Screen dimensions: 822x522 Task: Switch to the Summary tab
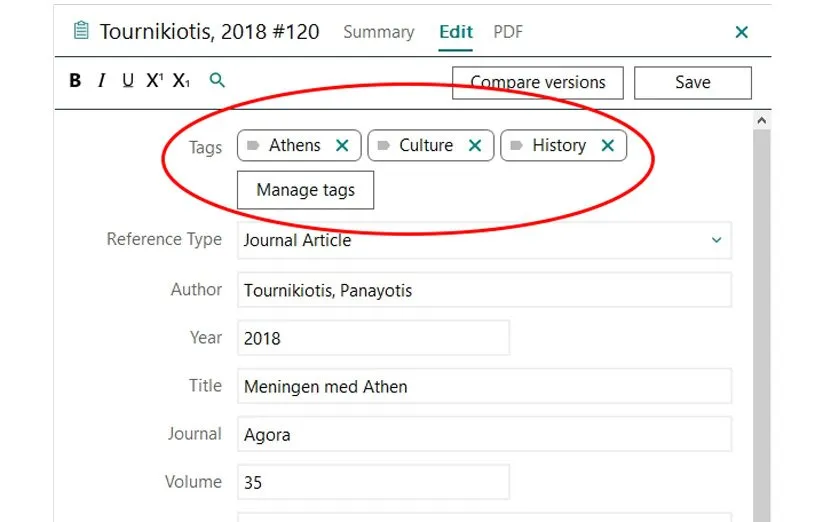click(378, 32)
